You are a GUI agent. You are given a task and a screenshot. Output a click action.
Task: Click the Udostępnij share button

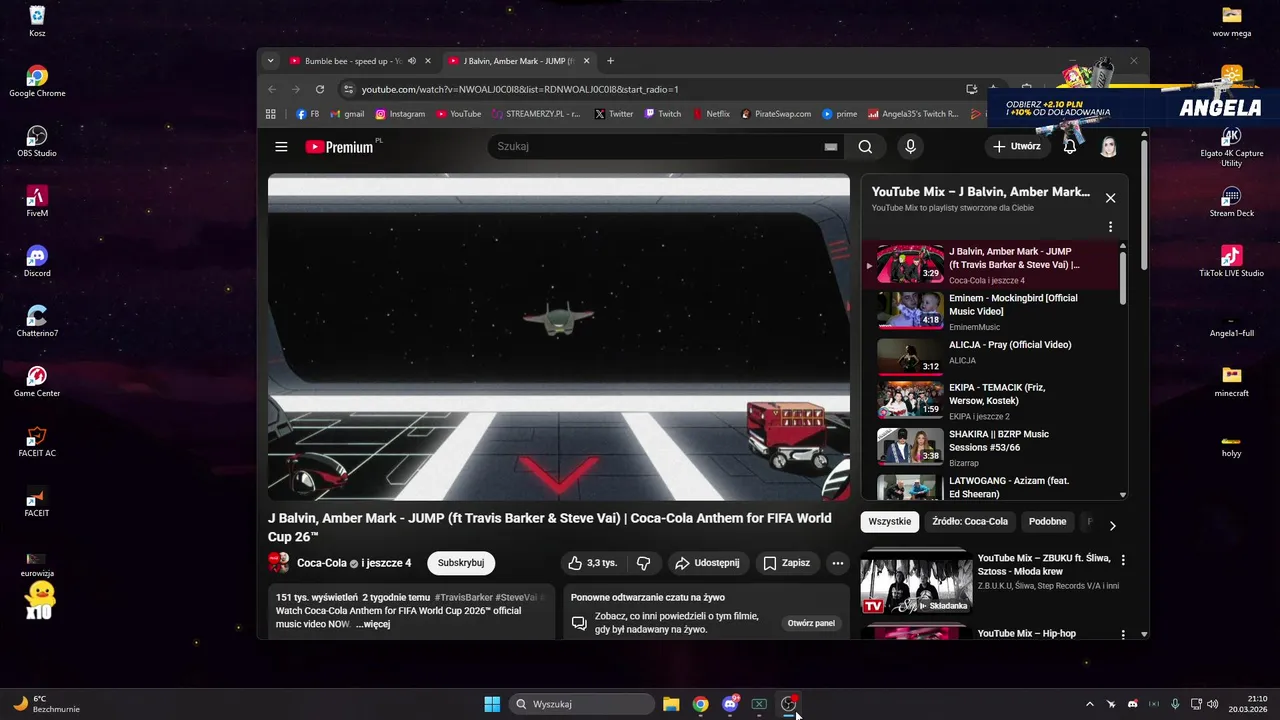(x=708, y=563)
